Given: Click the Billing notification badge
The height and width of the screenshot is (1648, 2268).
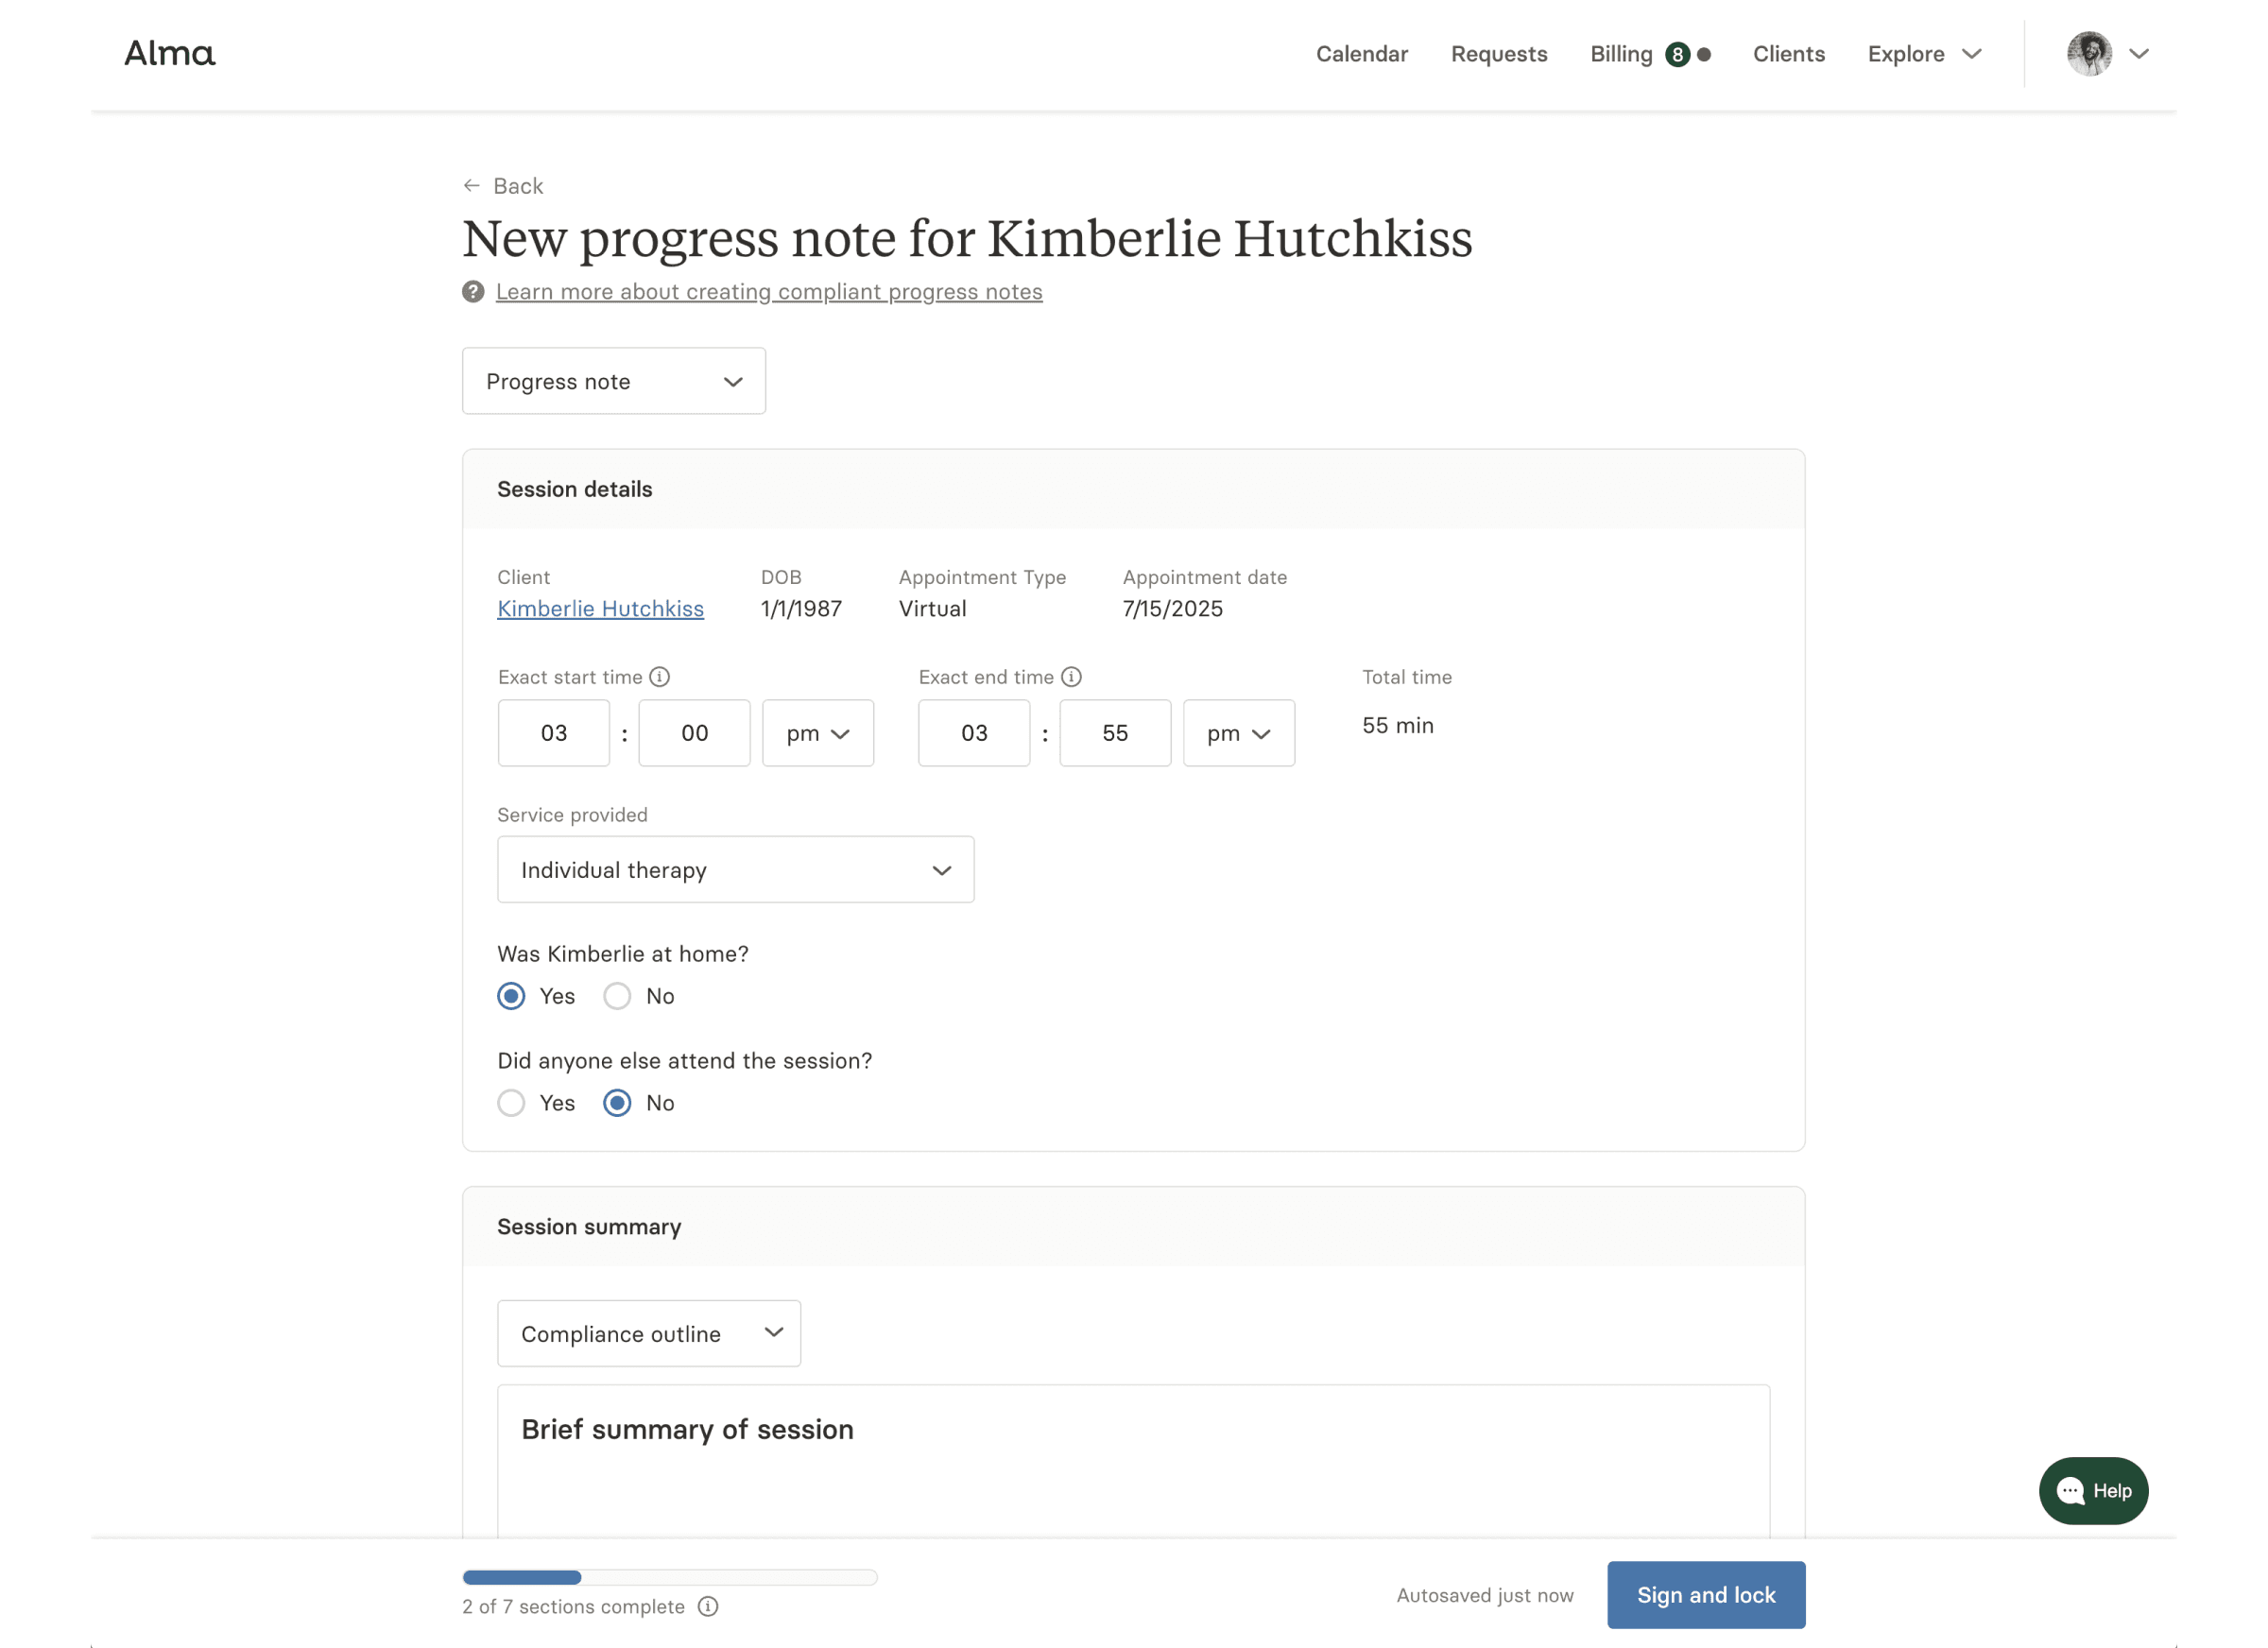Looking at the screenshot, I should point(1677,54).
